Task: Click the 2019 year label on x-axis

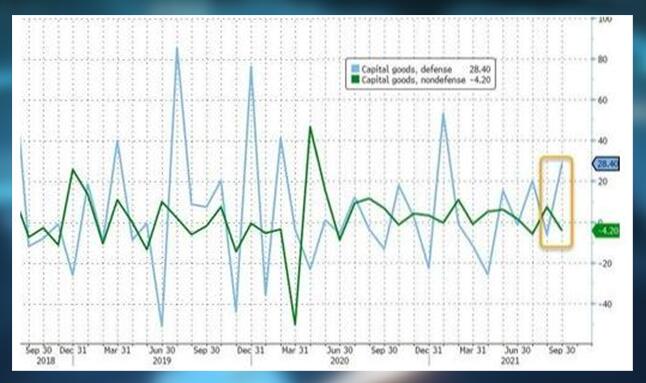Action: point(162,361)
